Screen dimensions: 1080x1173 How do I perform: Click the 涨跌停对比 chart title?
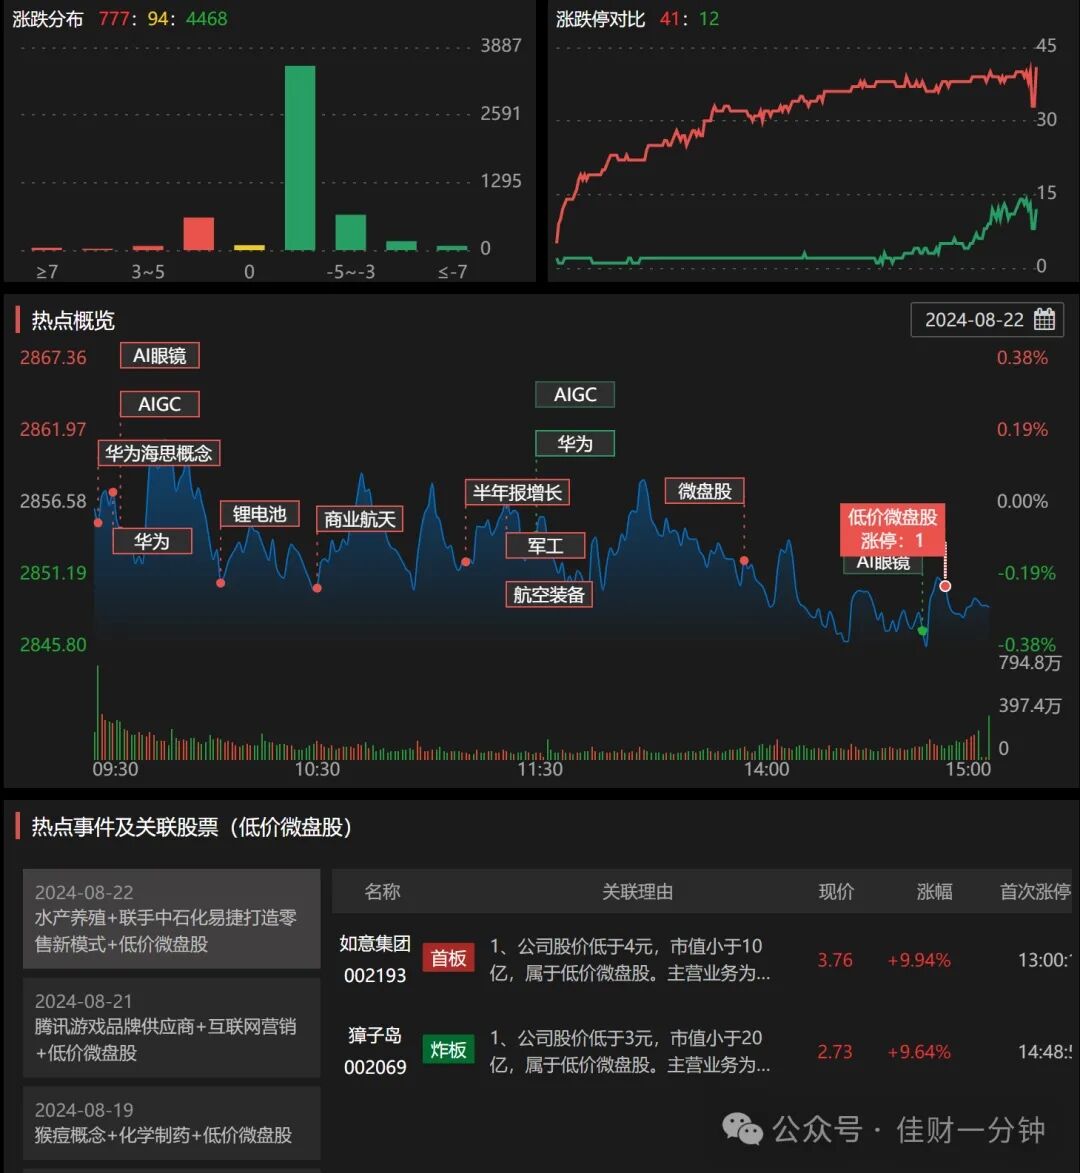click(600, 19)
